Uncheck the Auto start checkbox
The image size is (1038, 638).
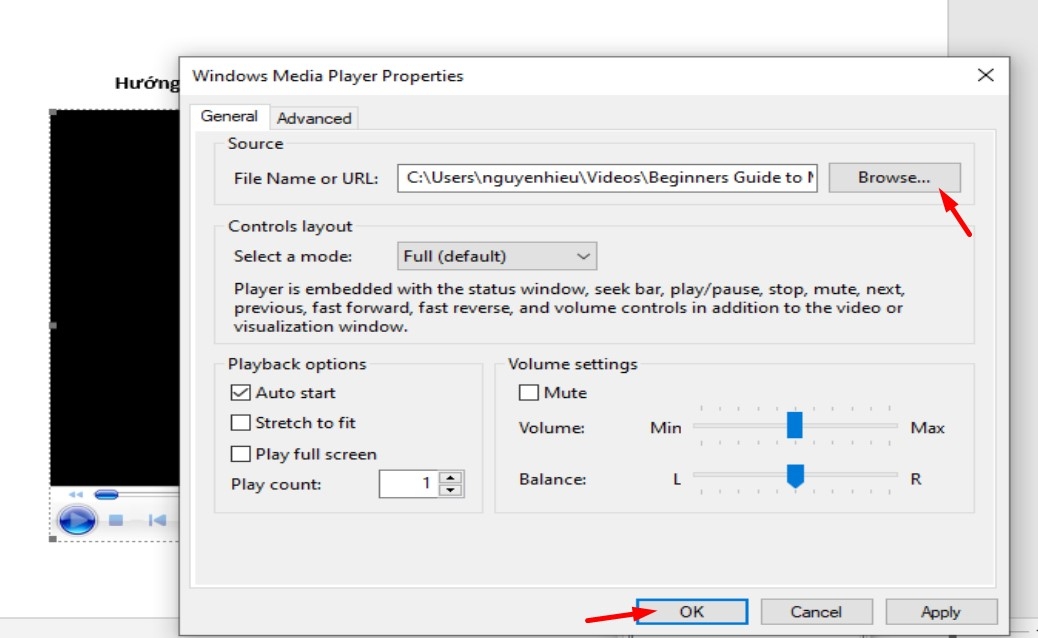240,392
